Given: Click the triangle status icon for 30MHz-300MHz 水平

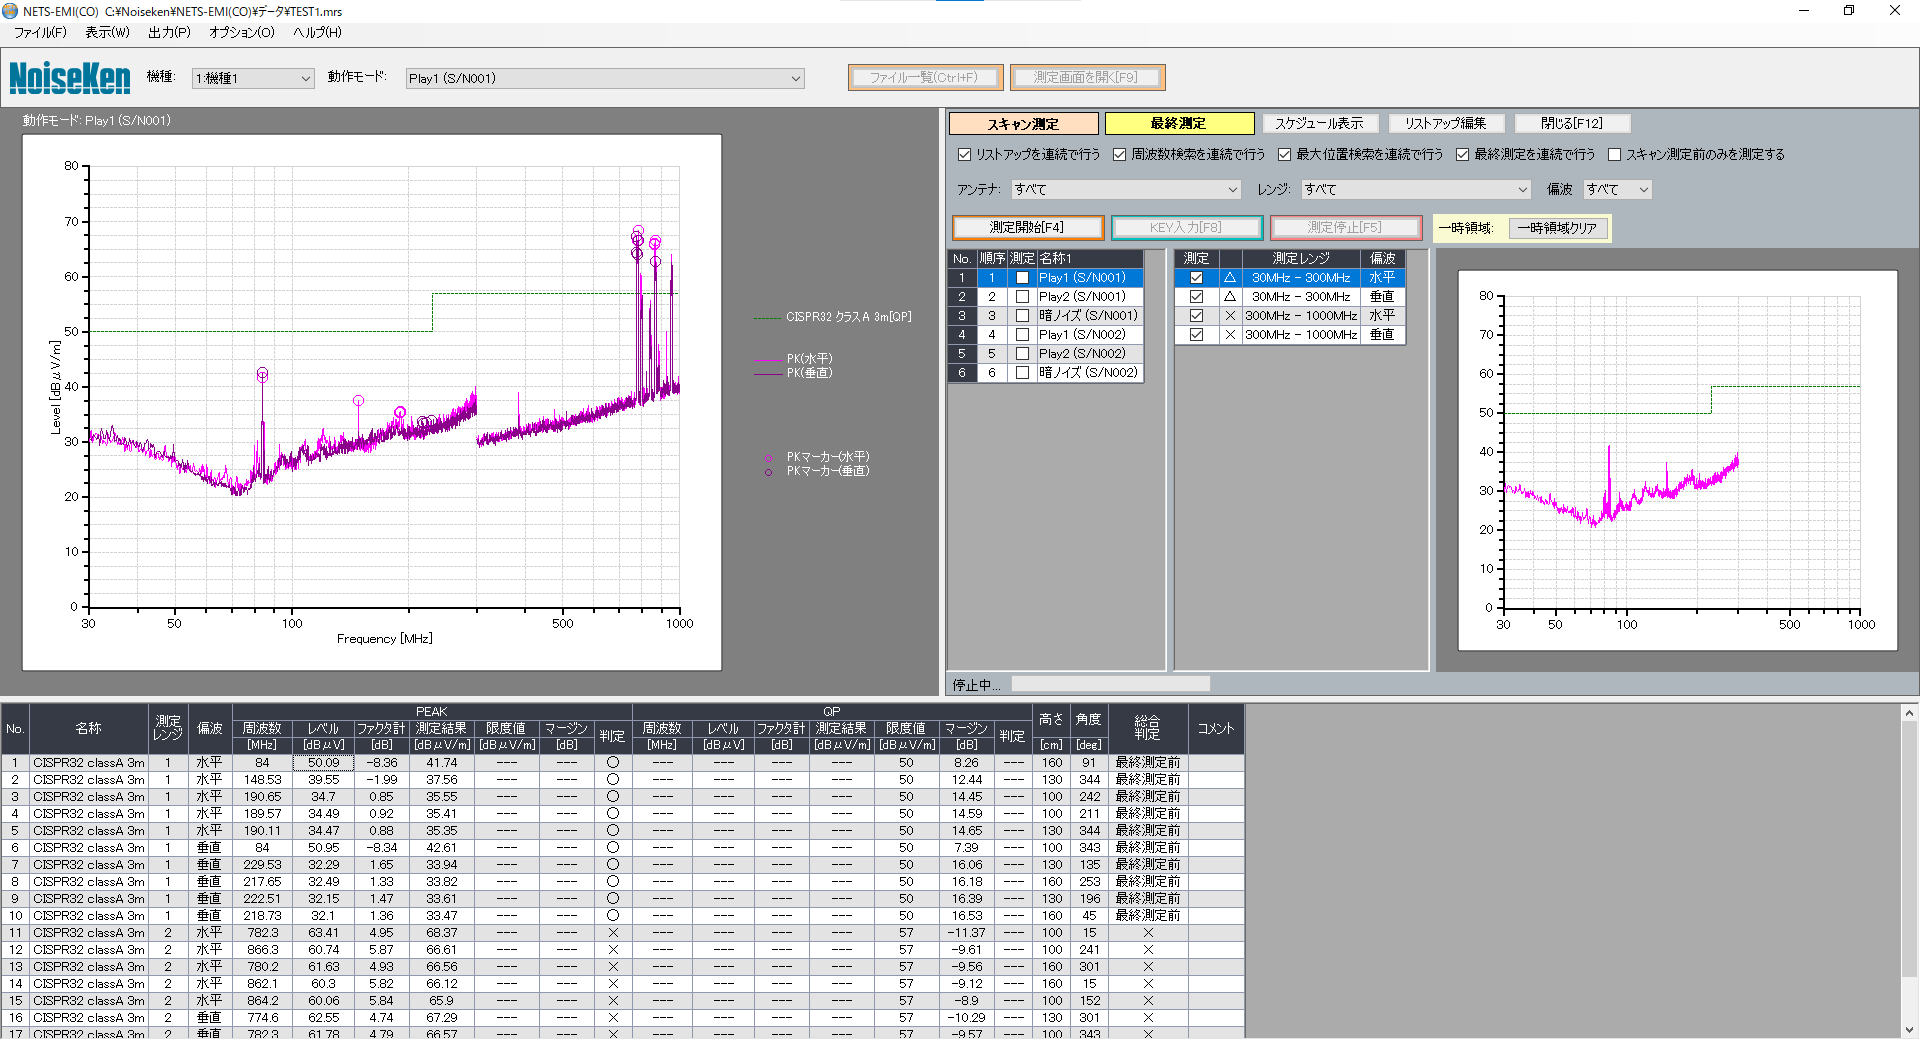Looking at the screenshot, I should (1230, 278).
